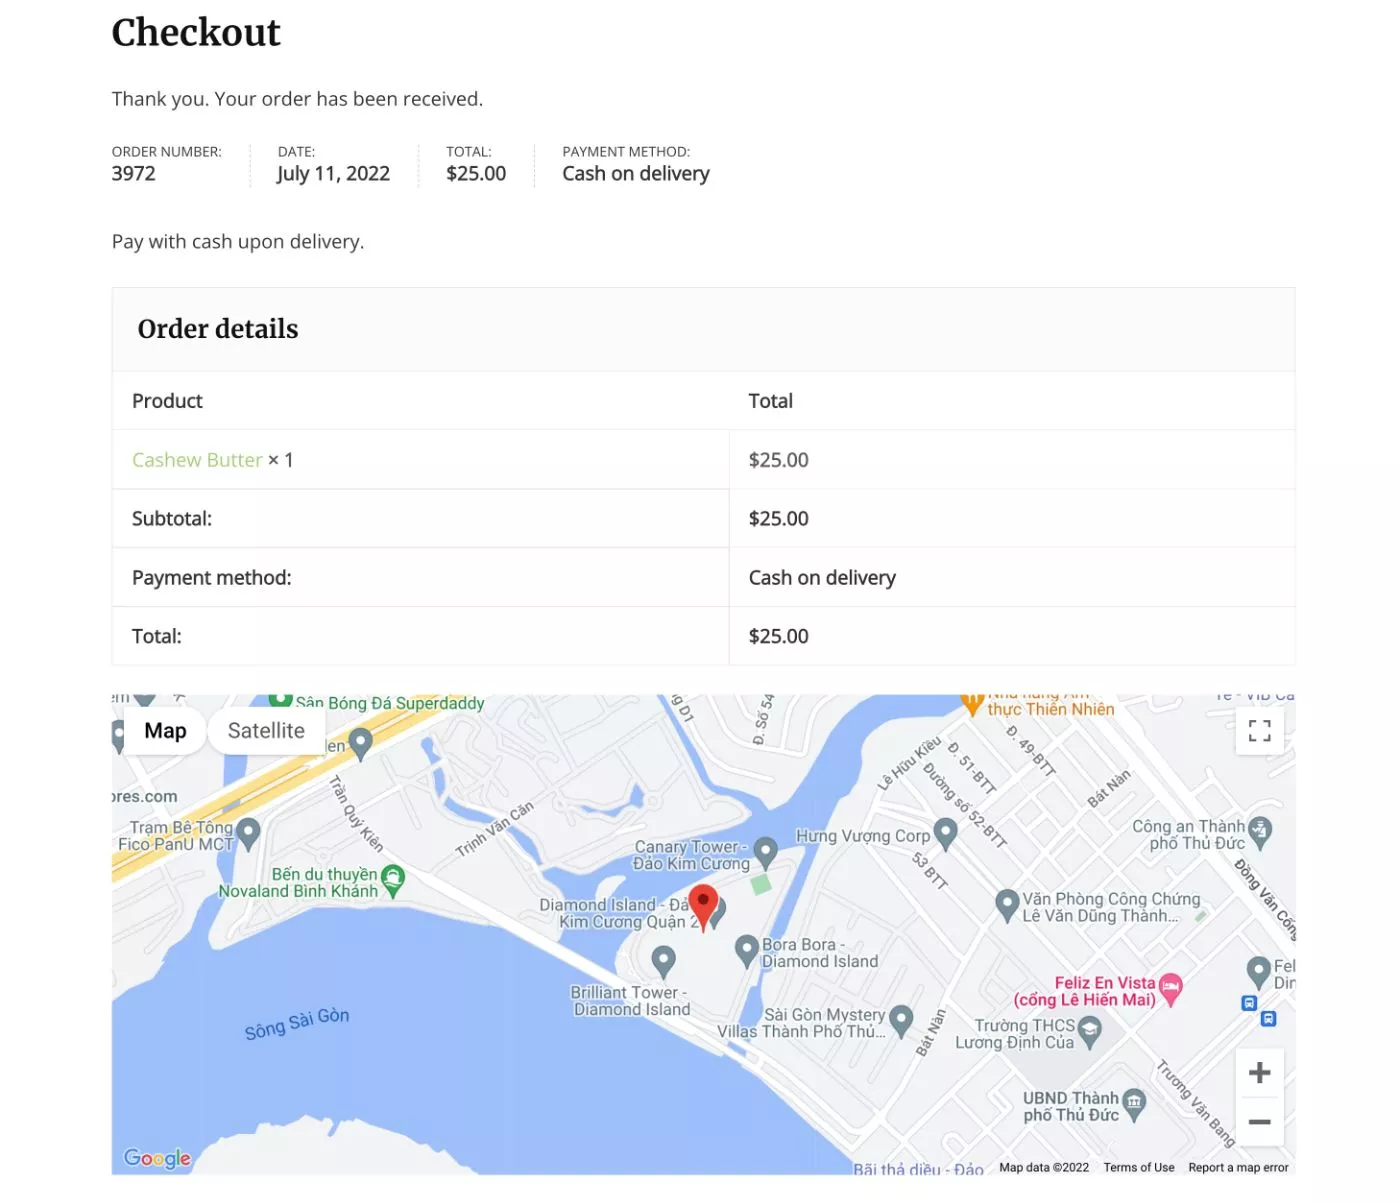The width and height of the screenshot is (1400, 1202).
Task: Select the Văn Phòng Công Chứng pin
Action: [1007, 905]
